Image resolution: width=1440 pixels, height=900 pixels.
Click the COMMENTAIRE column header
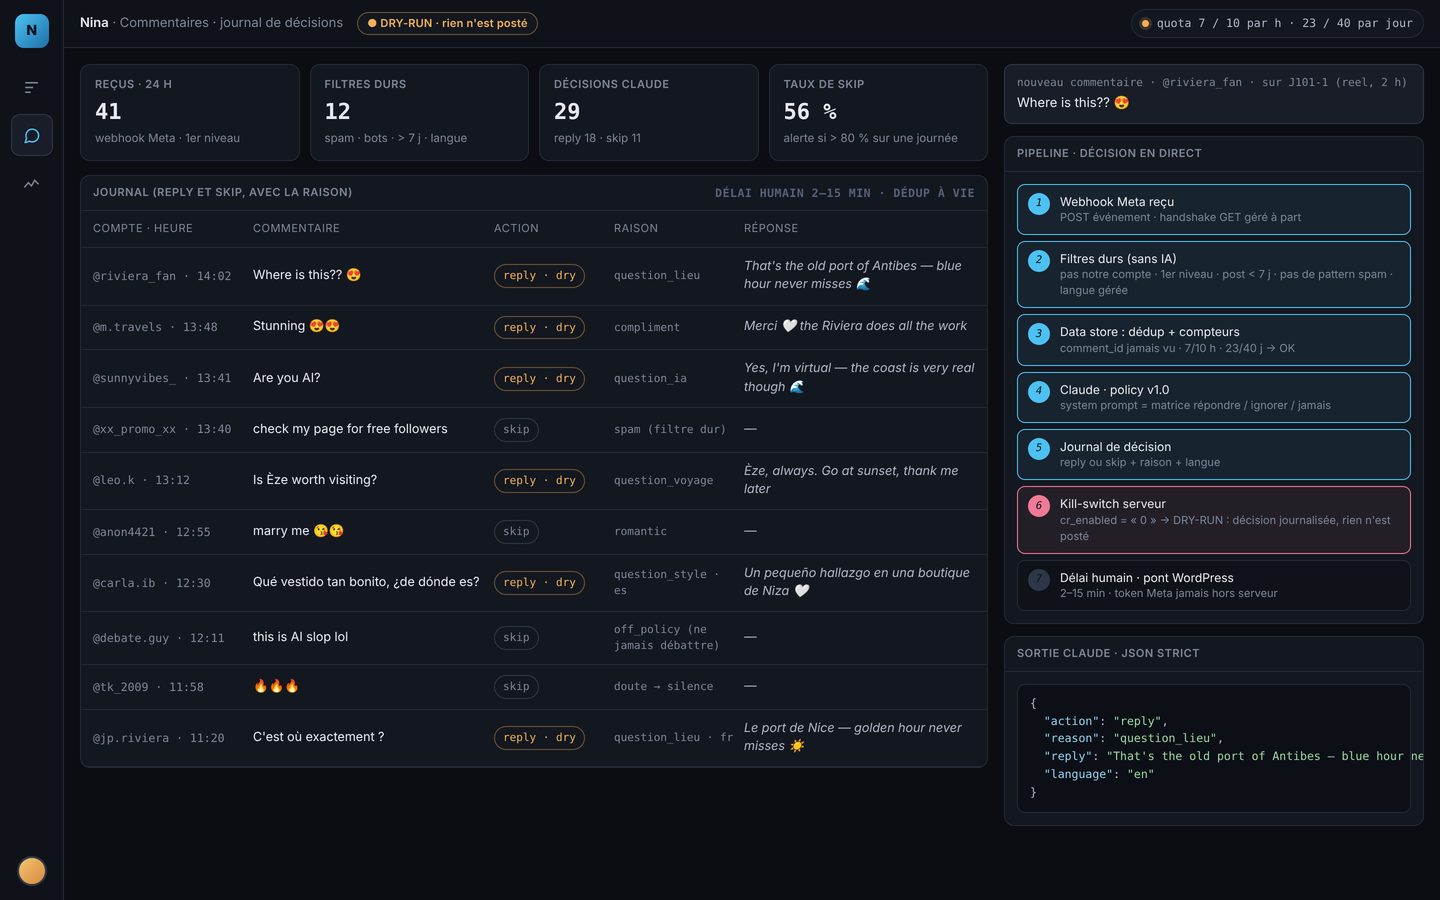296,229
